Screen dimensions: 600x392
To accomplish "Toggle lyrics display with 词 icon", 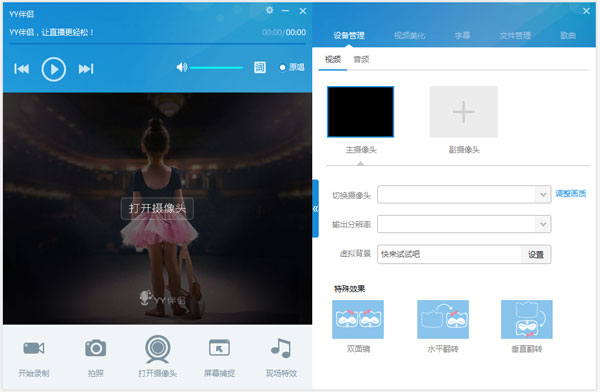I will point(260,67).
